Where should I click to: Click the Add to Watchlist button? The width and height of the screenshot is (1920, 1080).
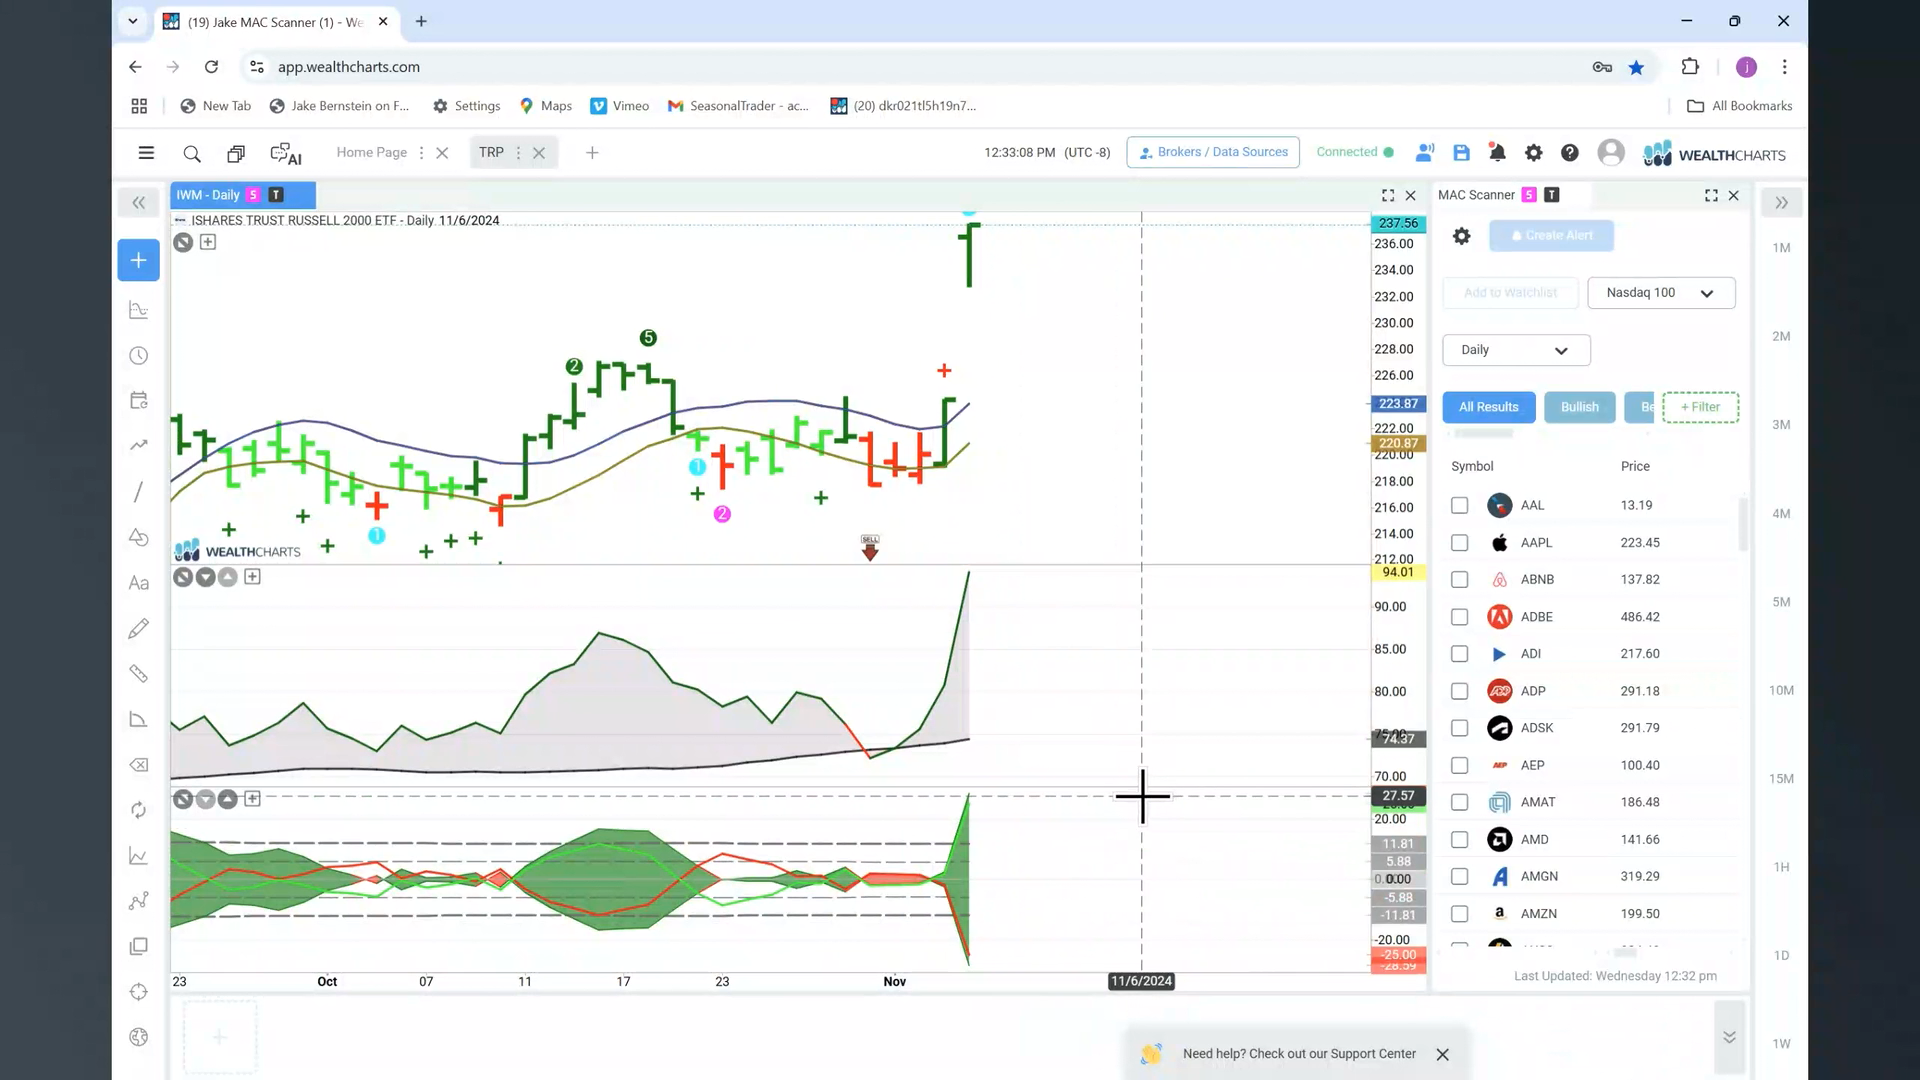[1510, 293]
